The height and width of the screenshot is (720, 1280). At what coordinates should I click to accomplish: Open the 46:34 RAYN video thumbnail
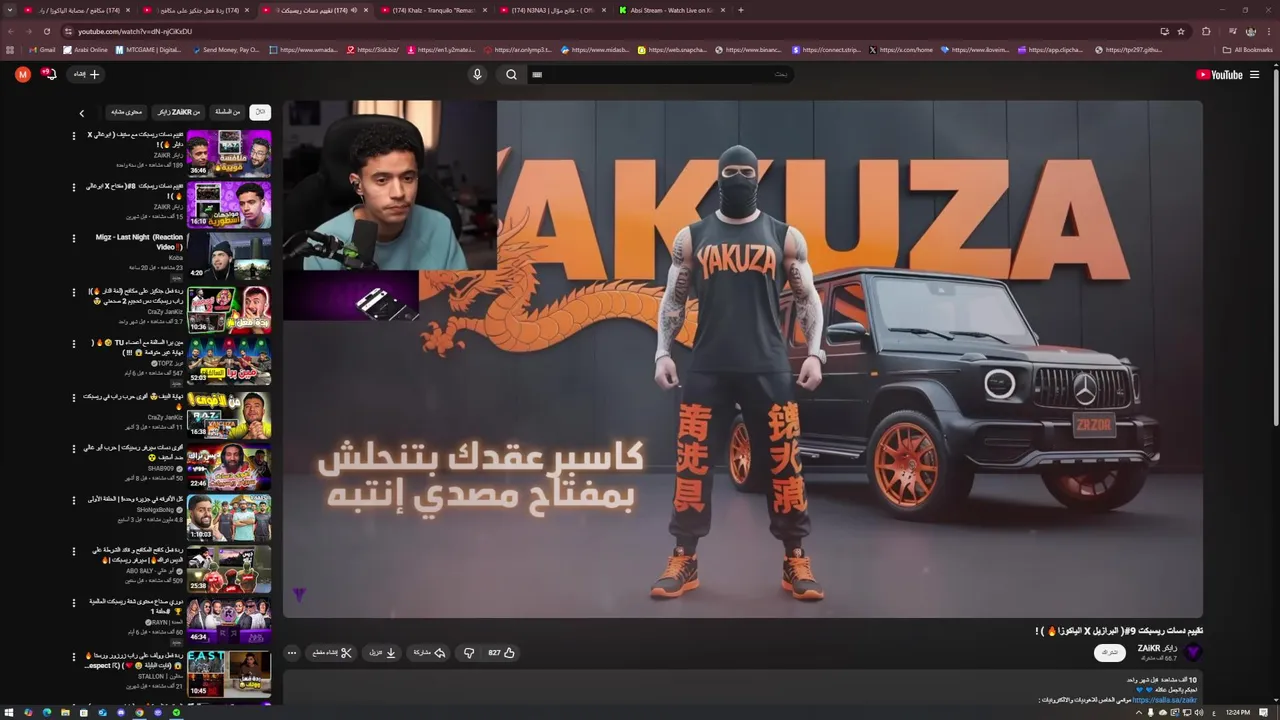pos(229,620)
